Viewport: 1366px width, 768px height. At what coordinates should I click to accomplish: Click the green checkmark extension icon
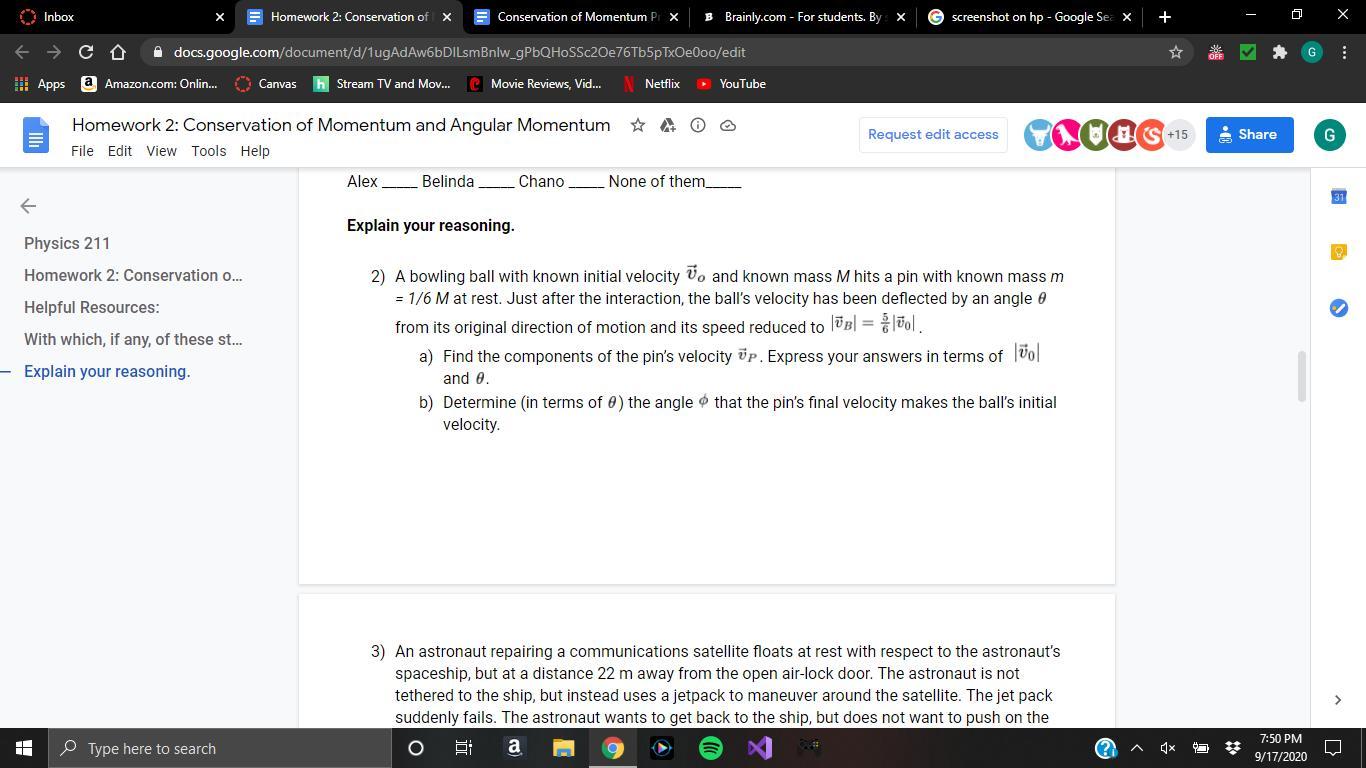click(1247, 52)
